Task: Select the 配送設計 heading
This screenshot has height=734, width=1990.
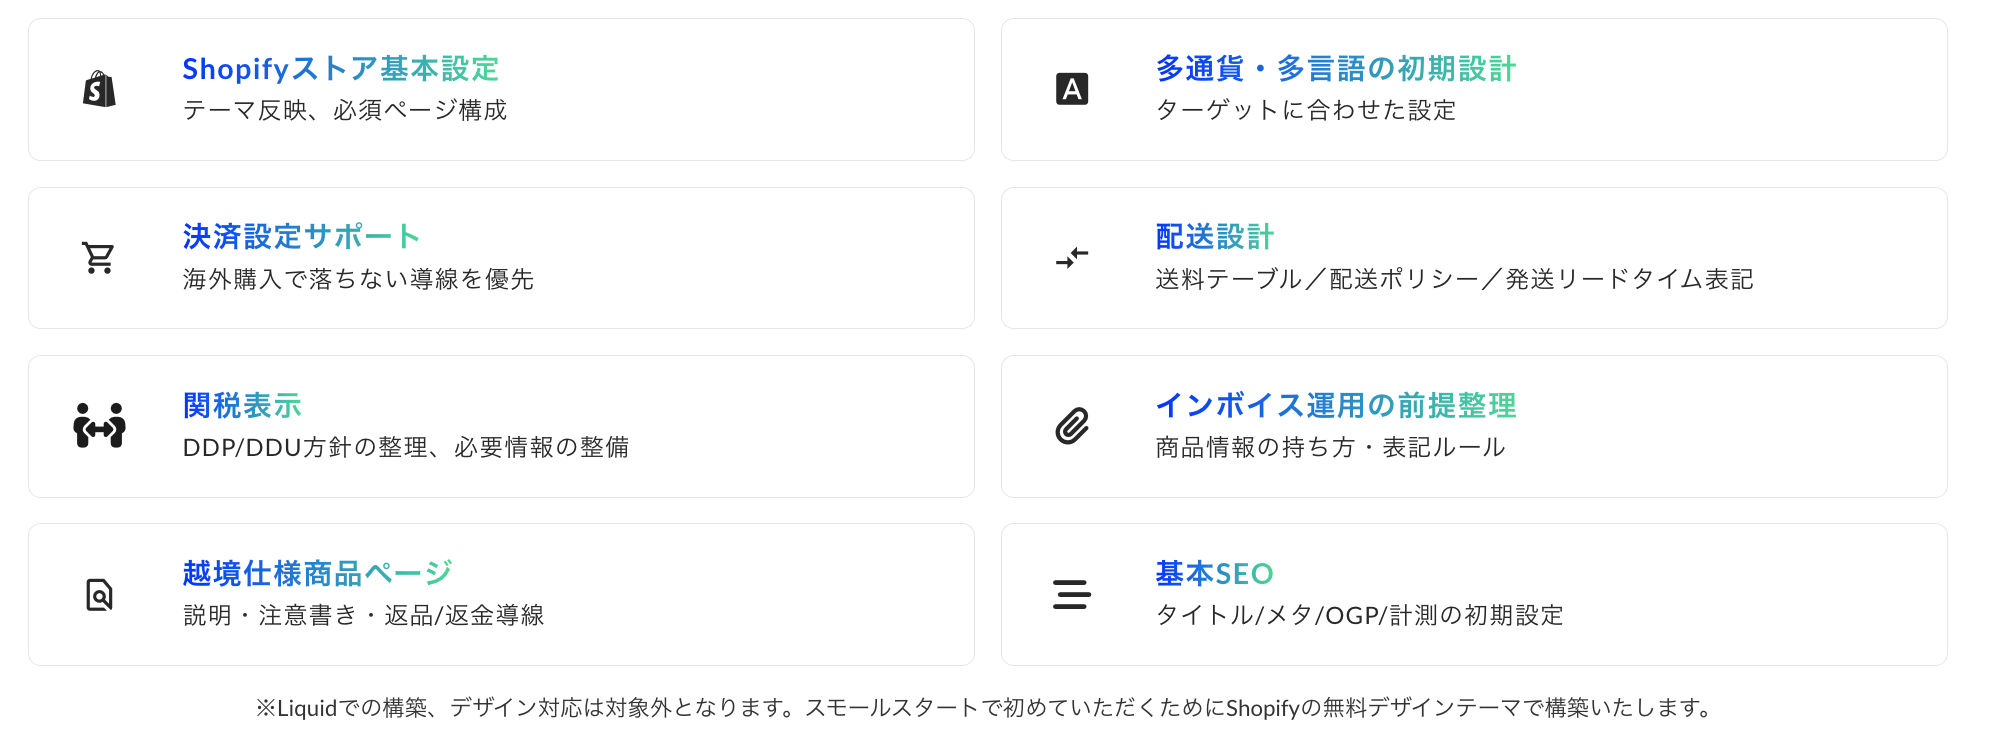Action: click(x=1214, y=237)
